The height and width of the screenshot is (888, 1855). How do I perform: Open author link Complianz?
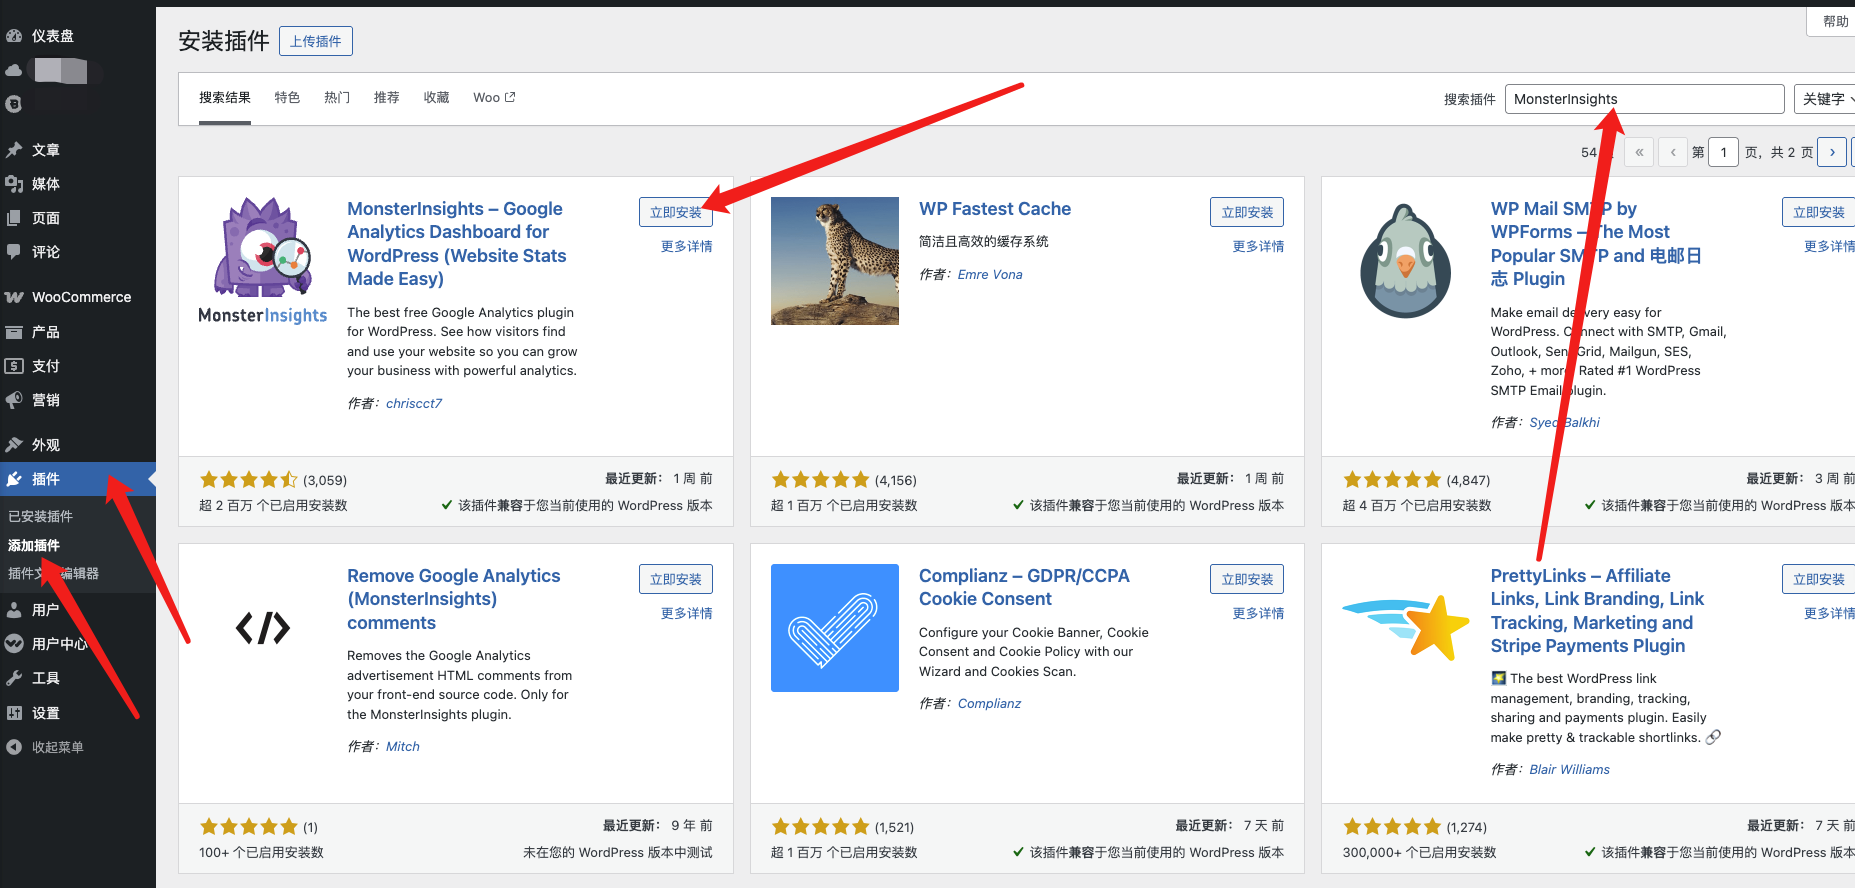pos(989,703)
